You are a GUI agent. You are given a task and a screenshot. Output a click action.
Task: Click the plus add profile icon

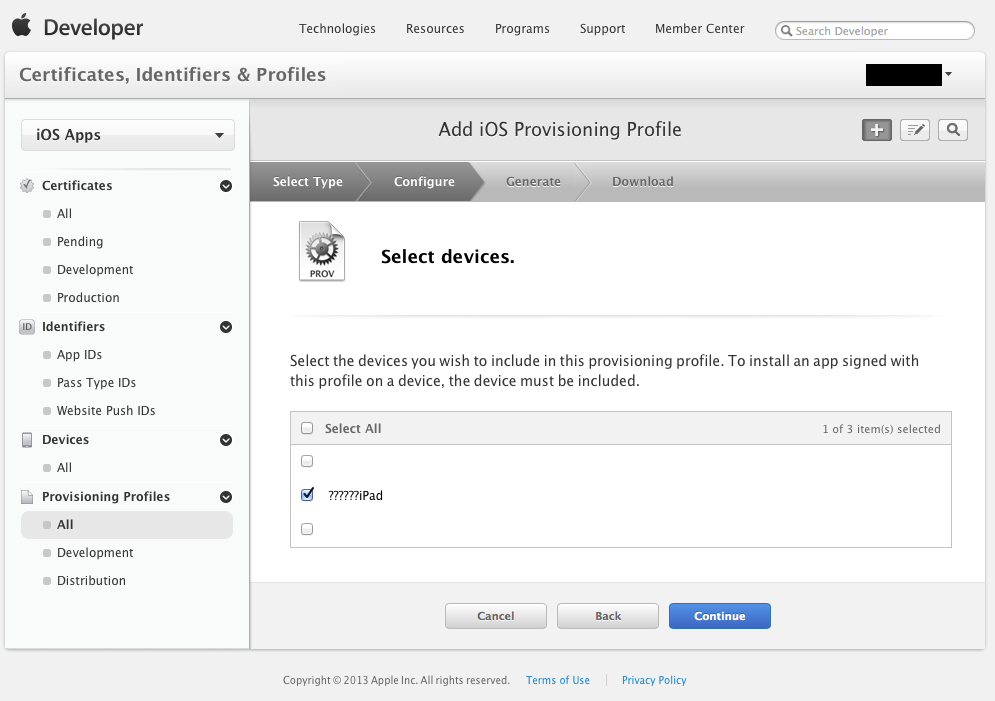click(x=876, y=130)
